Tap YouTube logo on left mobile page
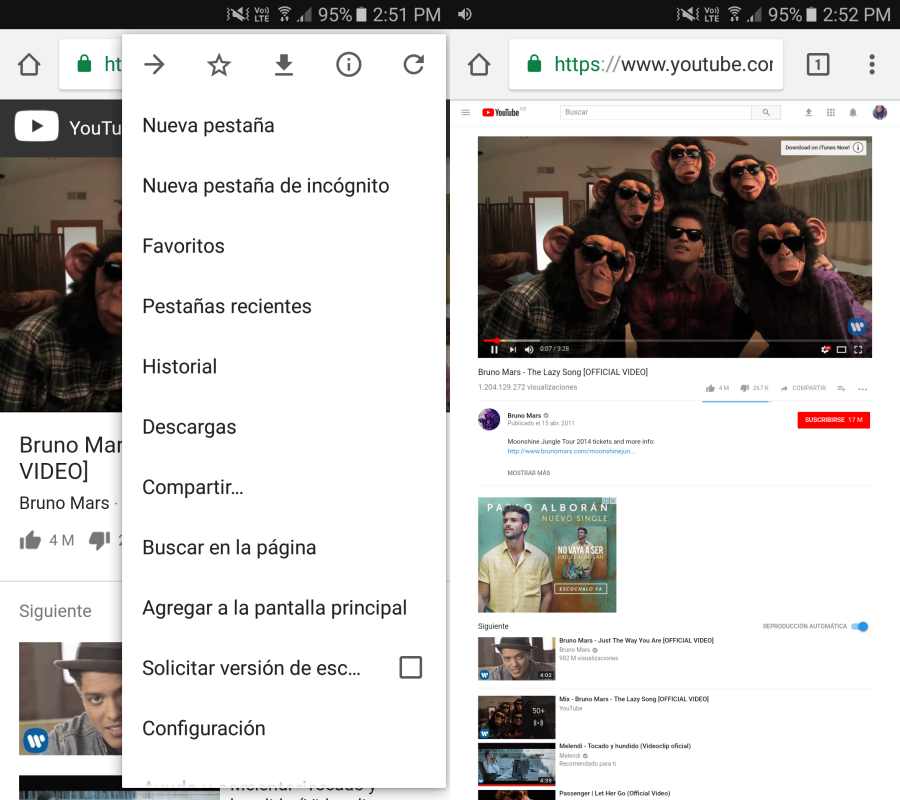Viewport: 900px width, 800px height. [36, 126]
